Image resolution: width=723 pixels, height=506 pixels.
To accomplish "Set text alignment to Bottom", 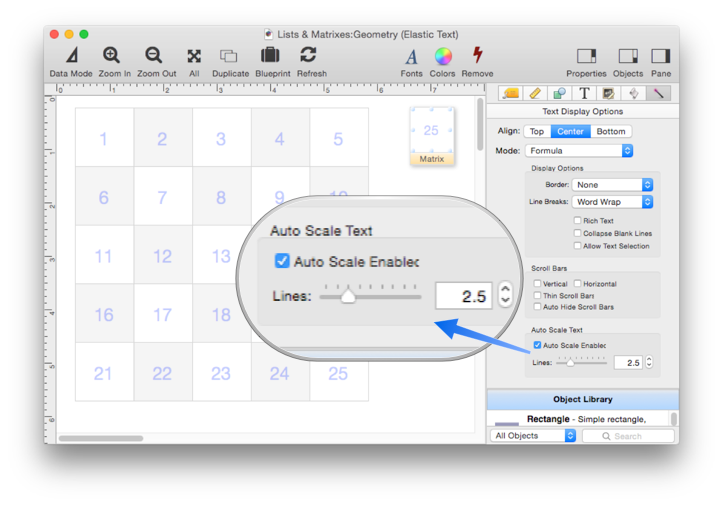I will click(611, 131).
